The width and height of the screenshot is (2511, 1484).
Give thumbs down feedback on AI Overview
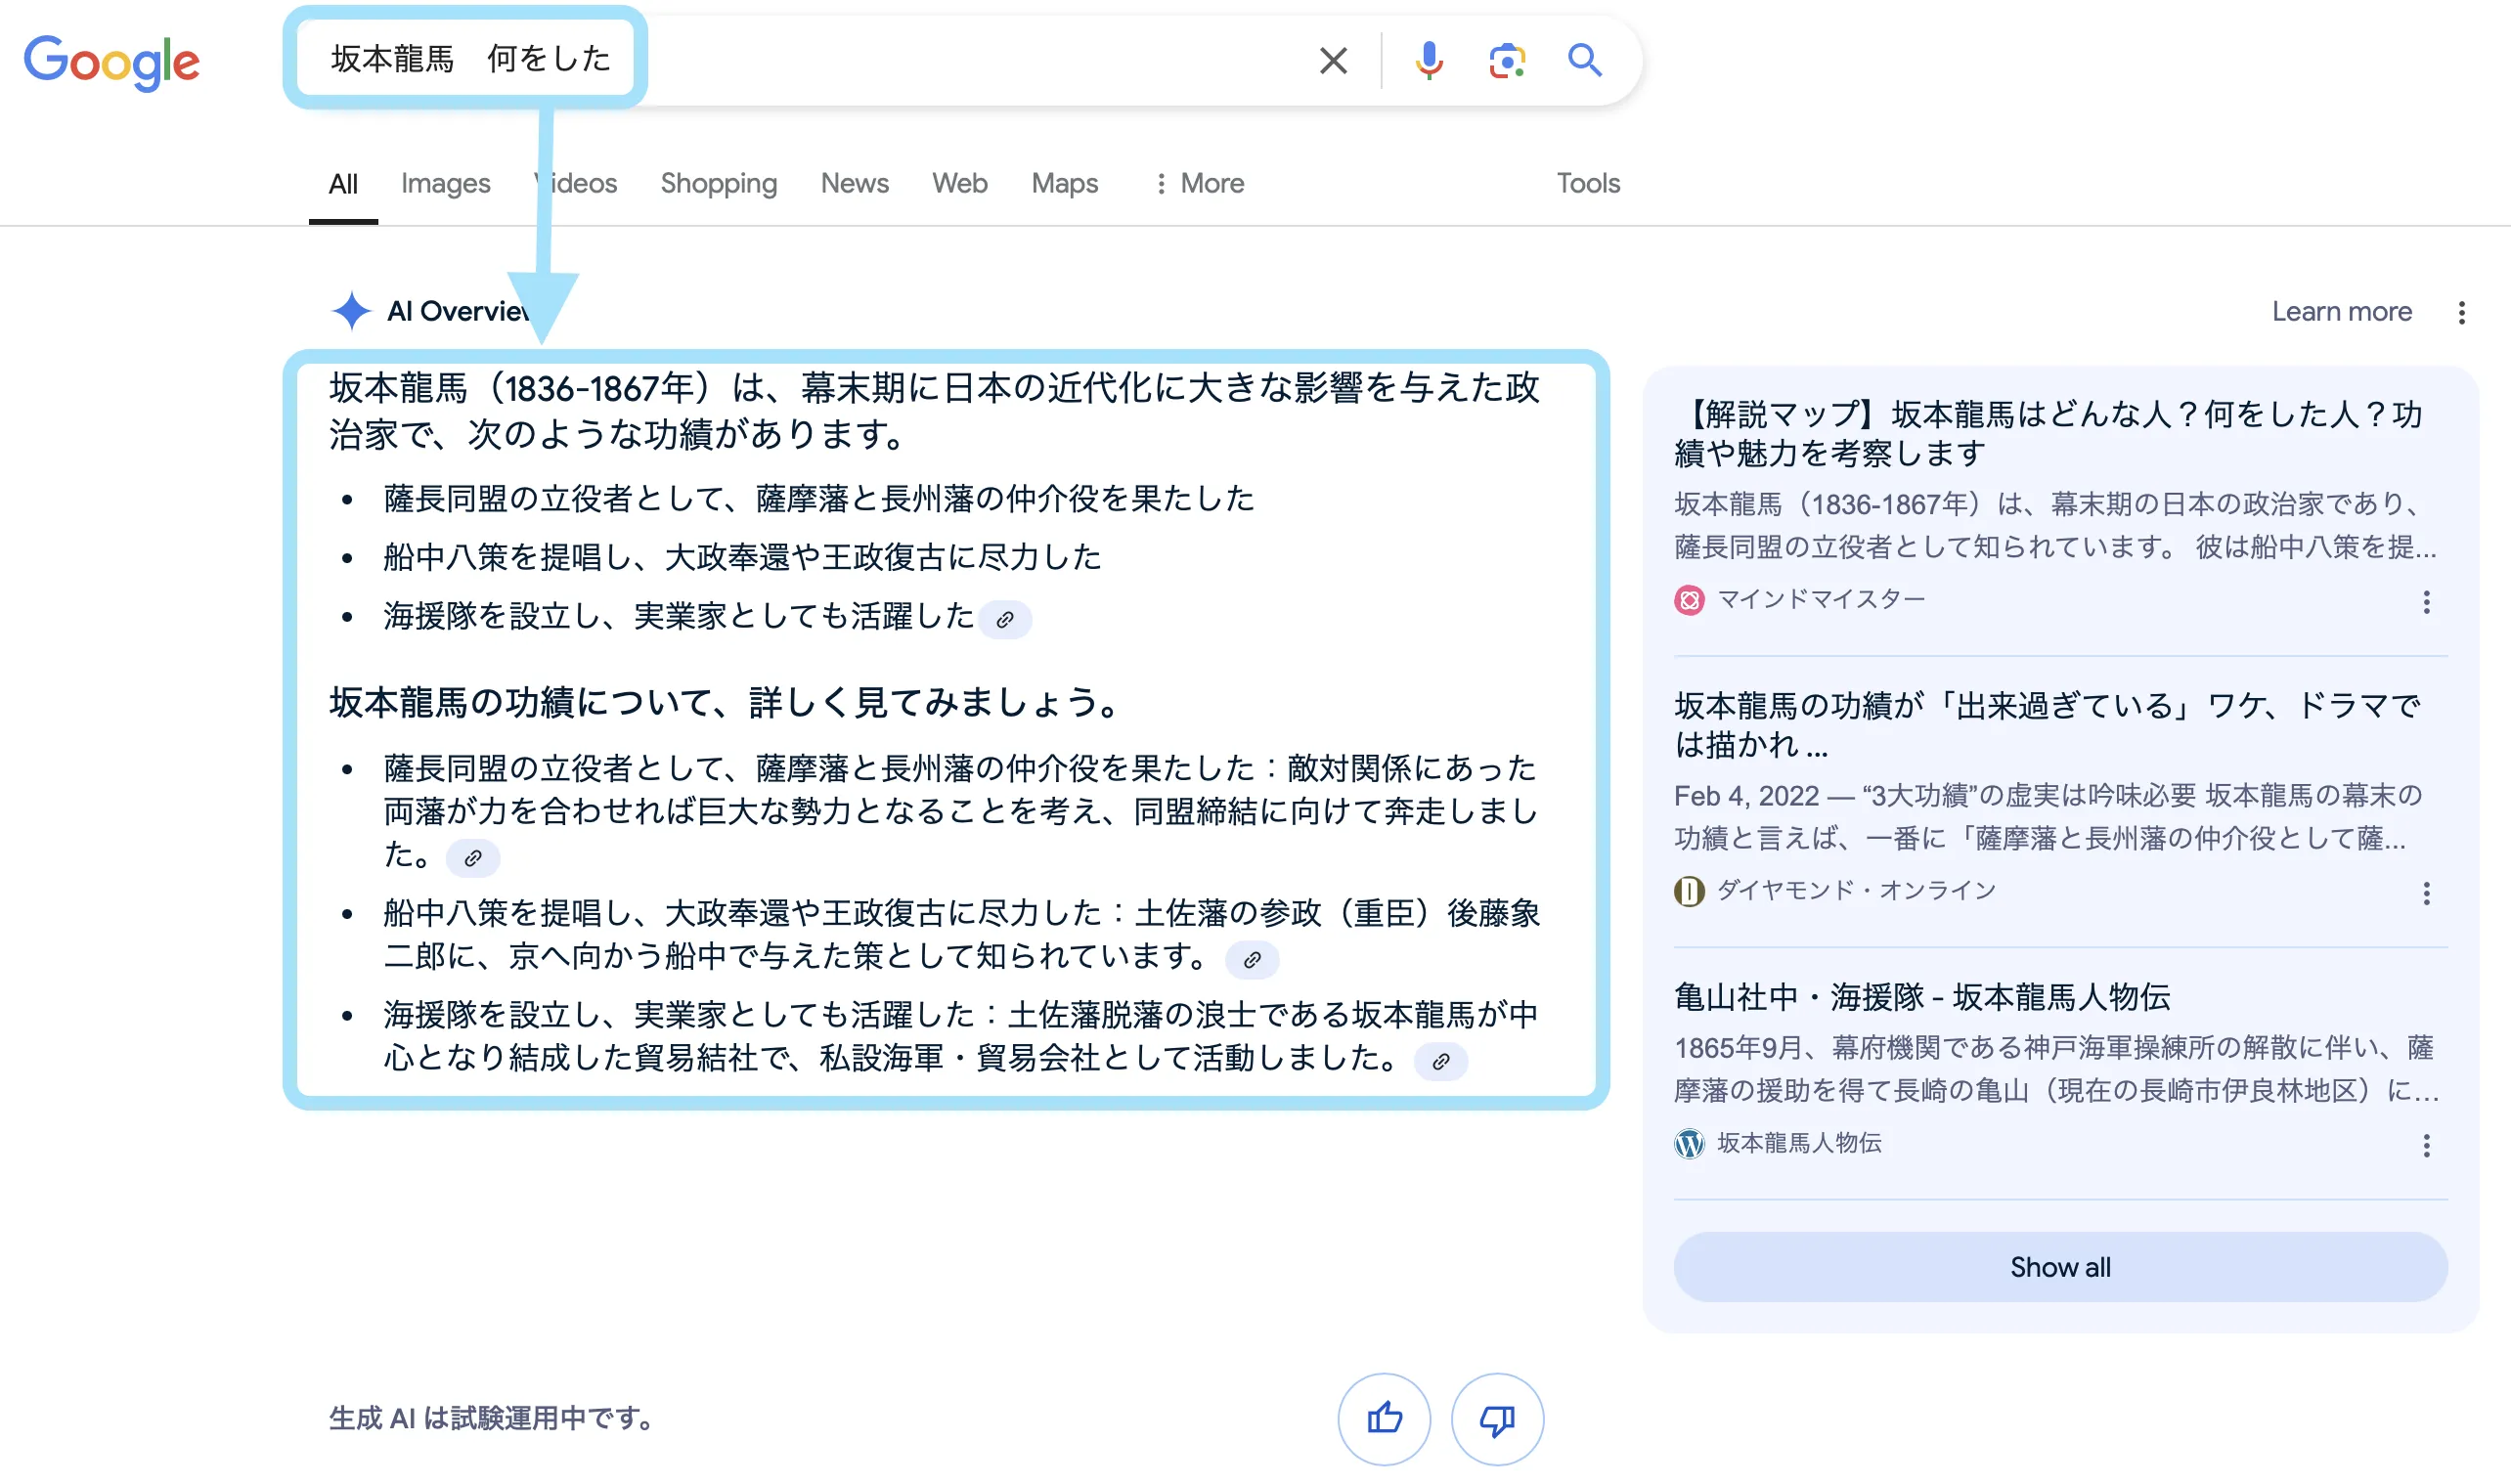tap(1497, 1419)
